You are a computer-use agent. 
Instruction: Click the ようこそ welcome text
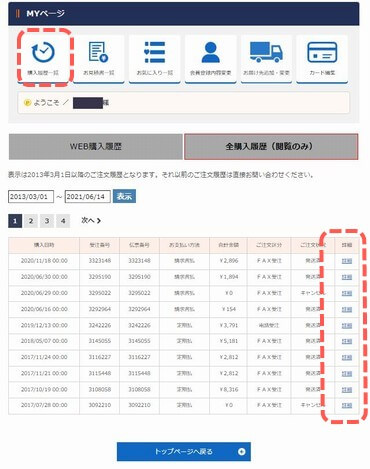[46, 103]
